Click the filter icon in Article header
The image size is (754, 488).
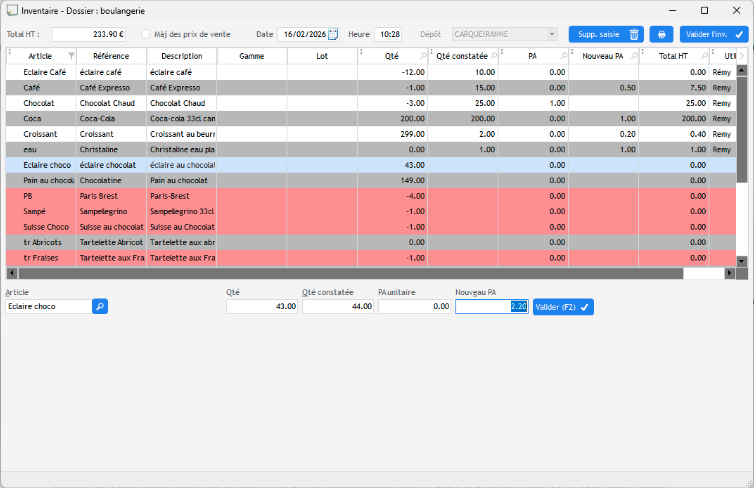click(x=70, y=57)
